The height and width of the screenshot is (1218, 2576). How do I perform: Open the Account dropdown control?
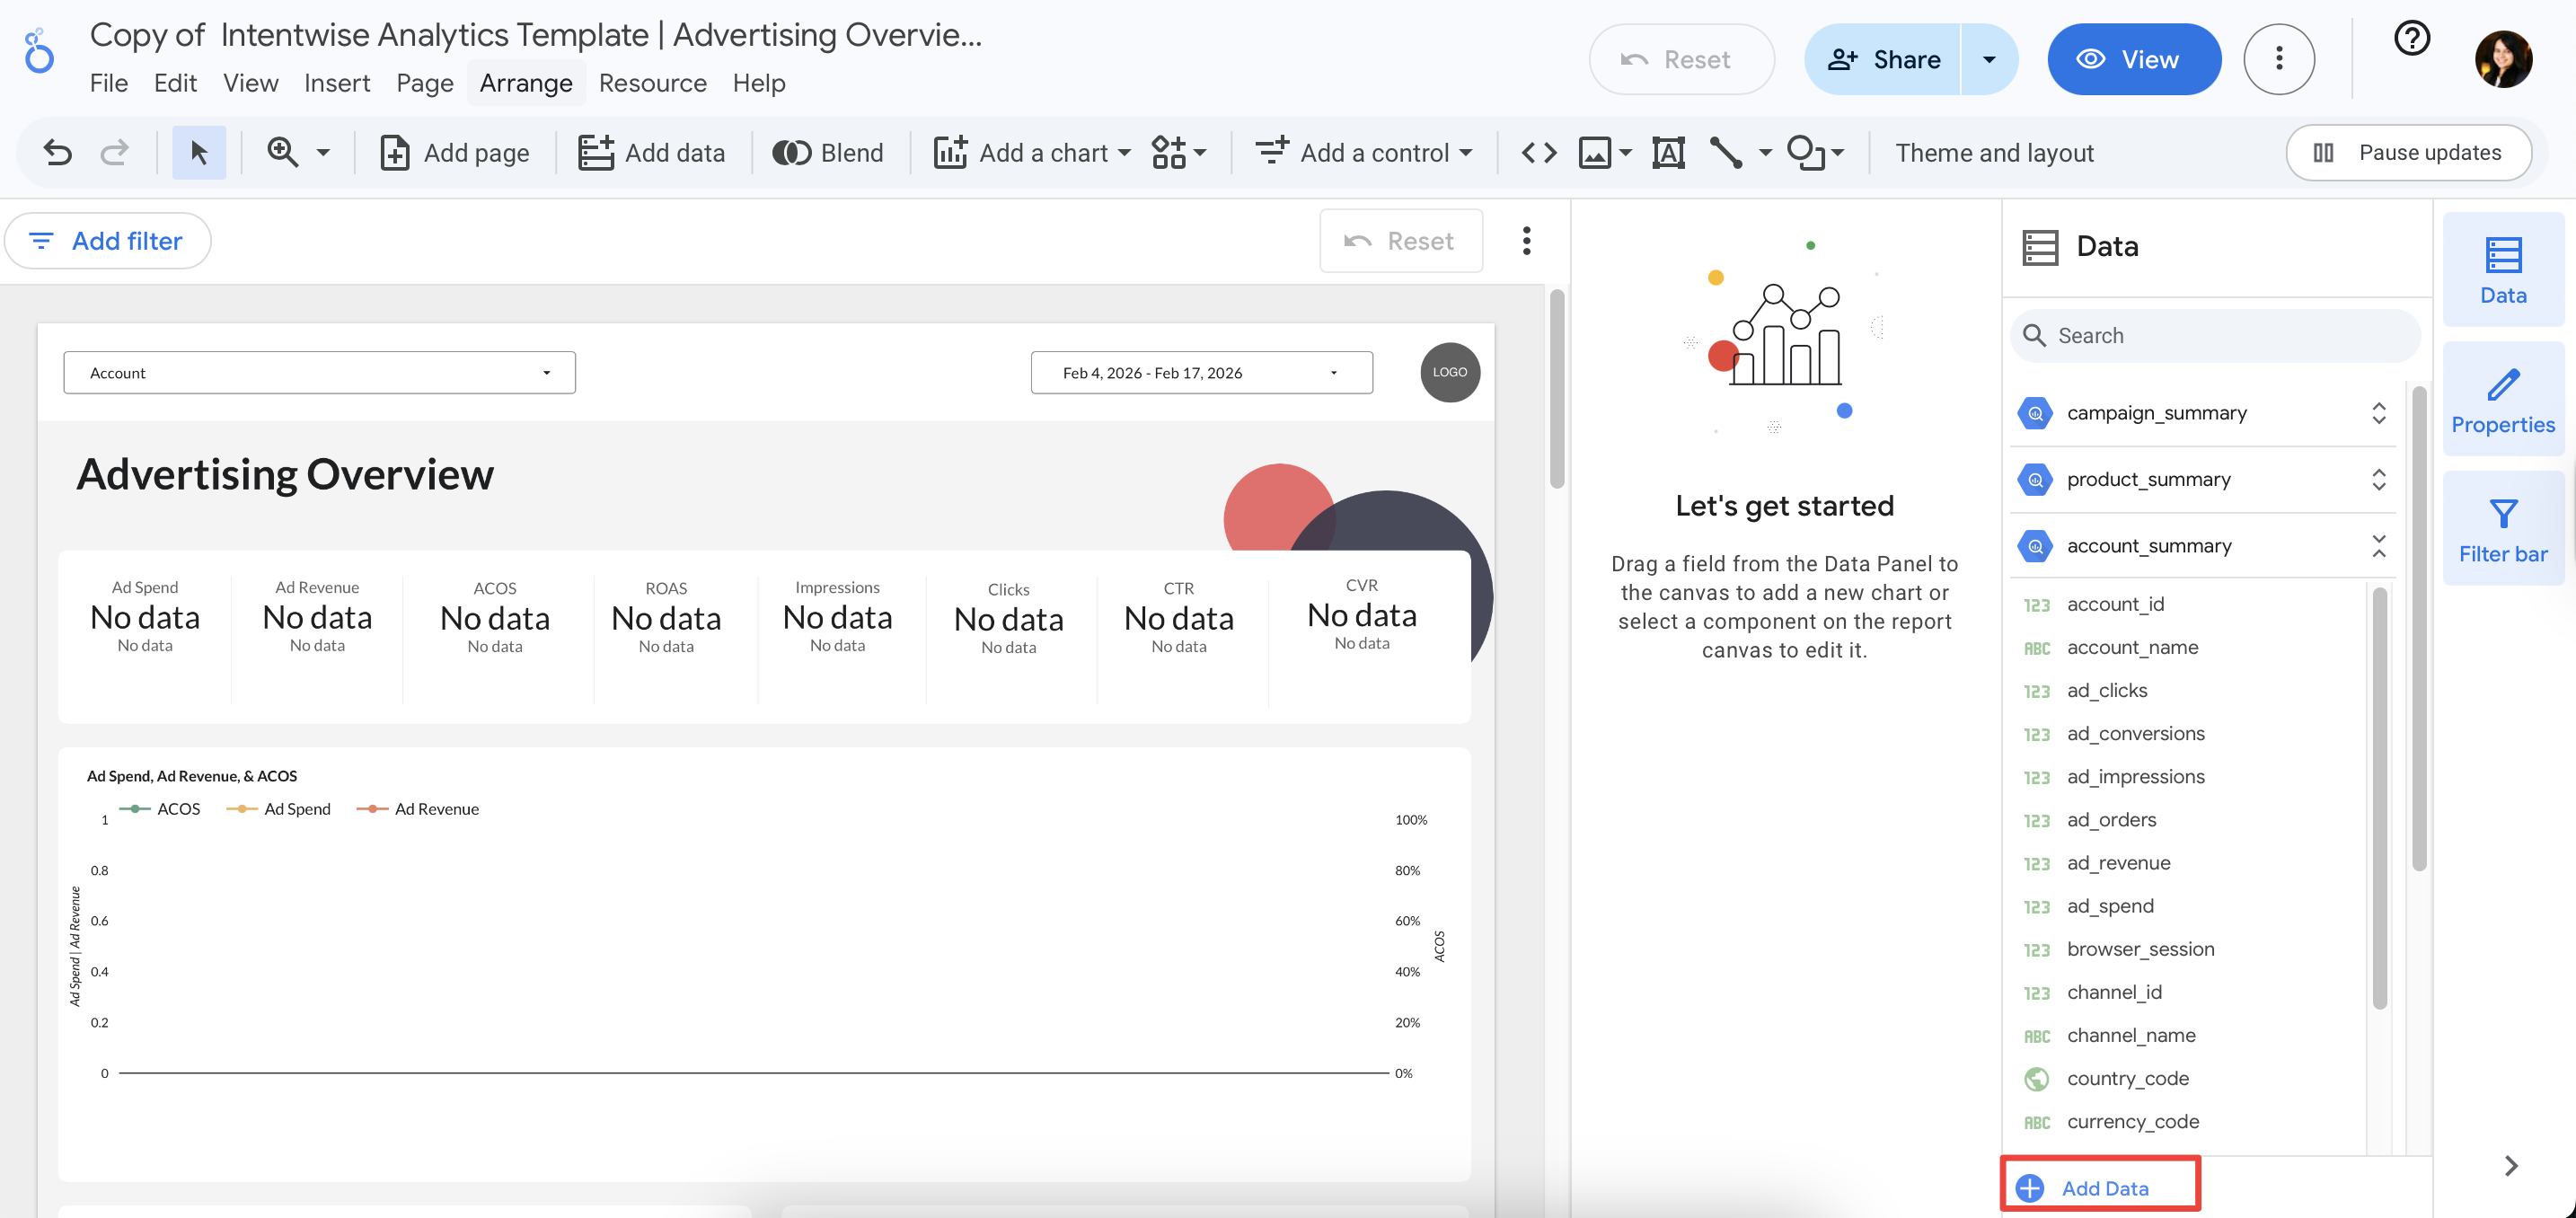click(319, 373)
